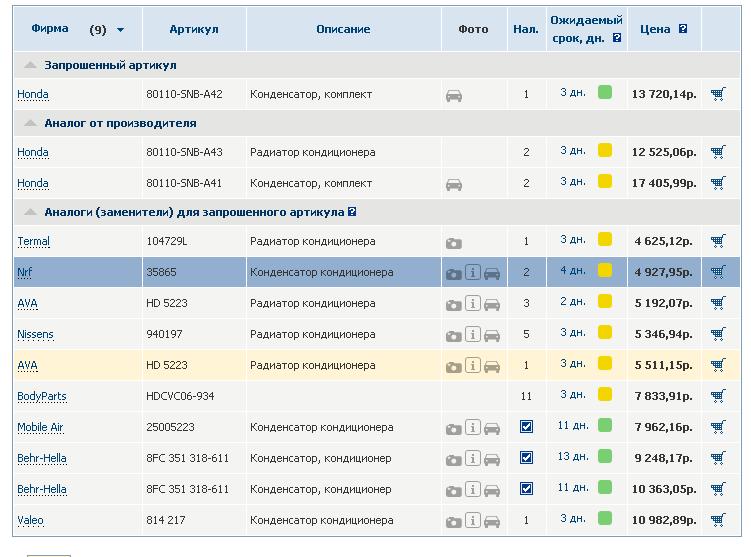
Task: Add Honda 80110-SNB-A43 to cart
Action: [718, 152]
